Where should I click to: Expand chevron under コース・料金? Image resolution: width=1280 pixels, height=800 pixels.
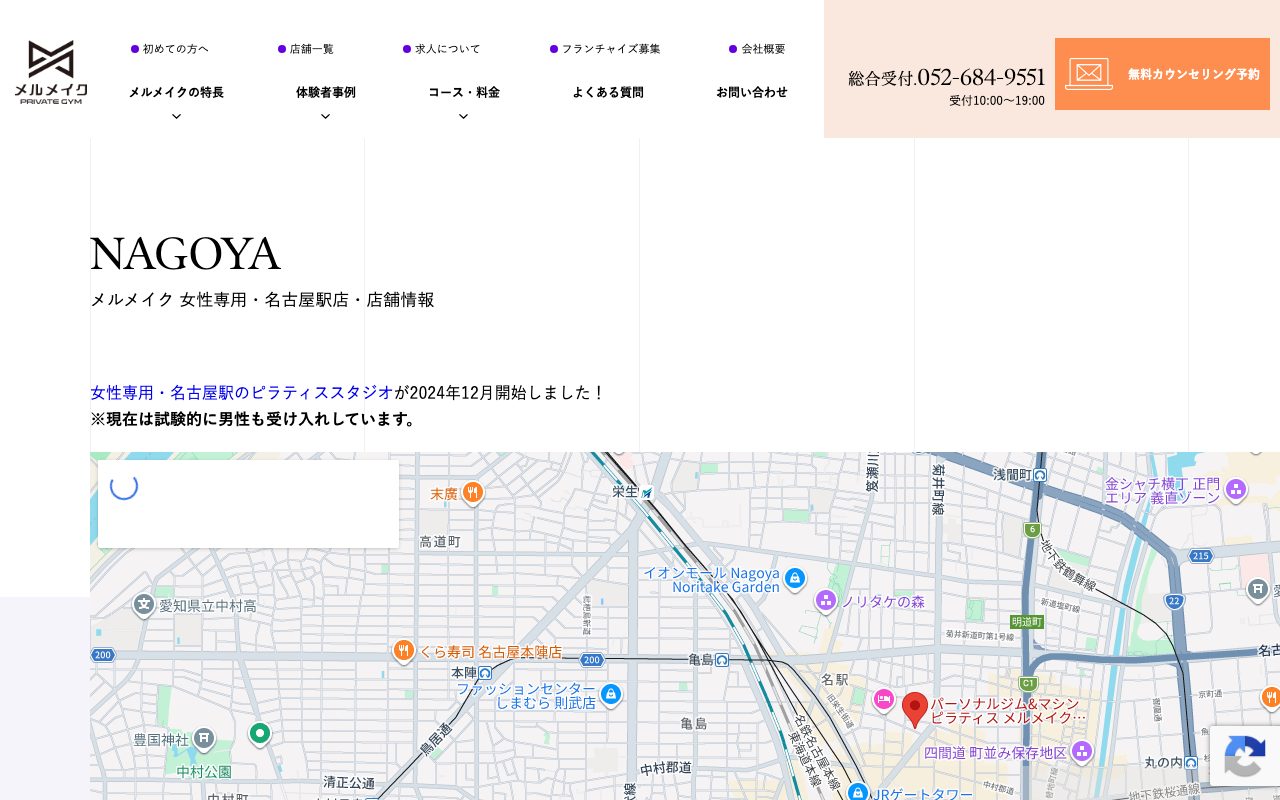[463, 116]
